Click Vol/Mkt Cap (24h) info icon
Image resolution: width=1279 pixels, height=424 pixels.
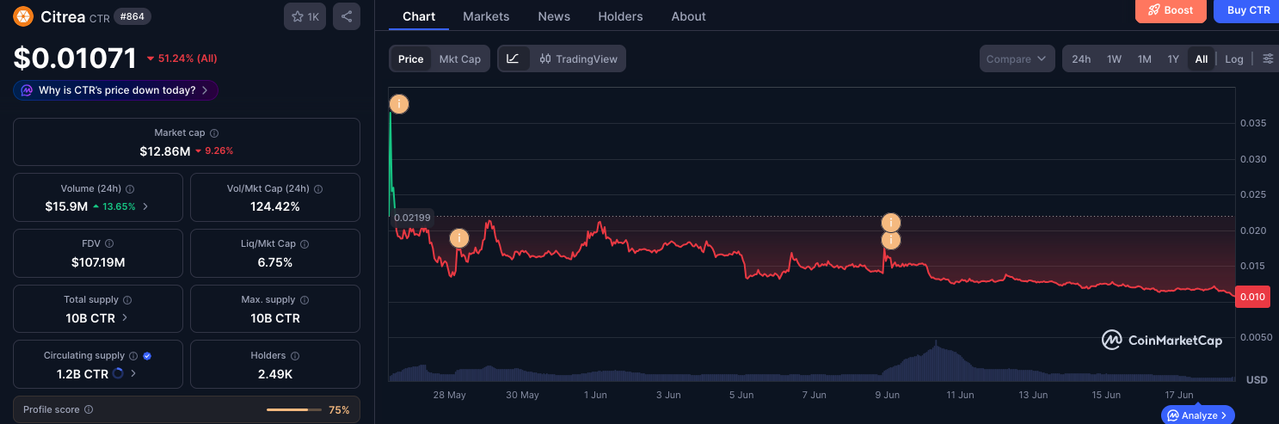point(317,189)
